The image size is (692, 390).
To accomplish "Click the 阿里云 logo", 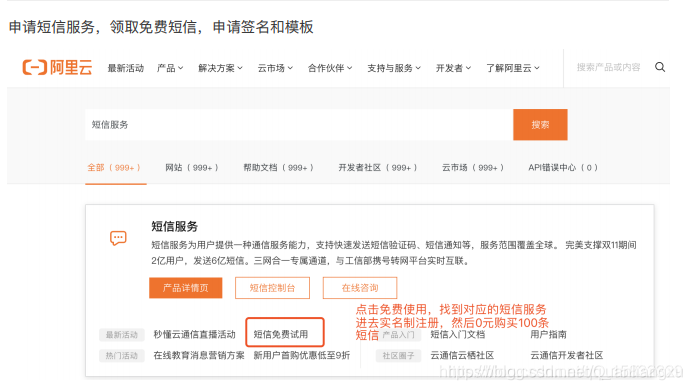I will pyautogui.click(x=57, y=68).
